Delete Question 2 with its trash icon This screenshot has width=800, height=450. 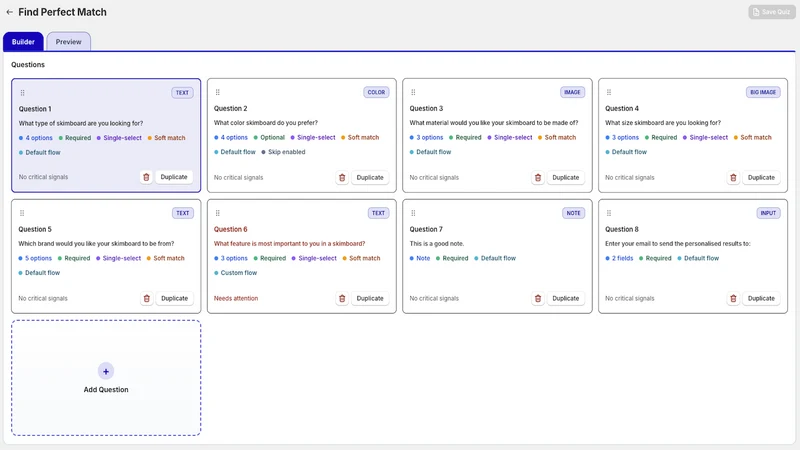342,178
